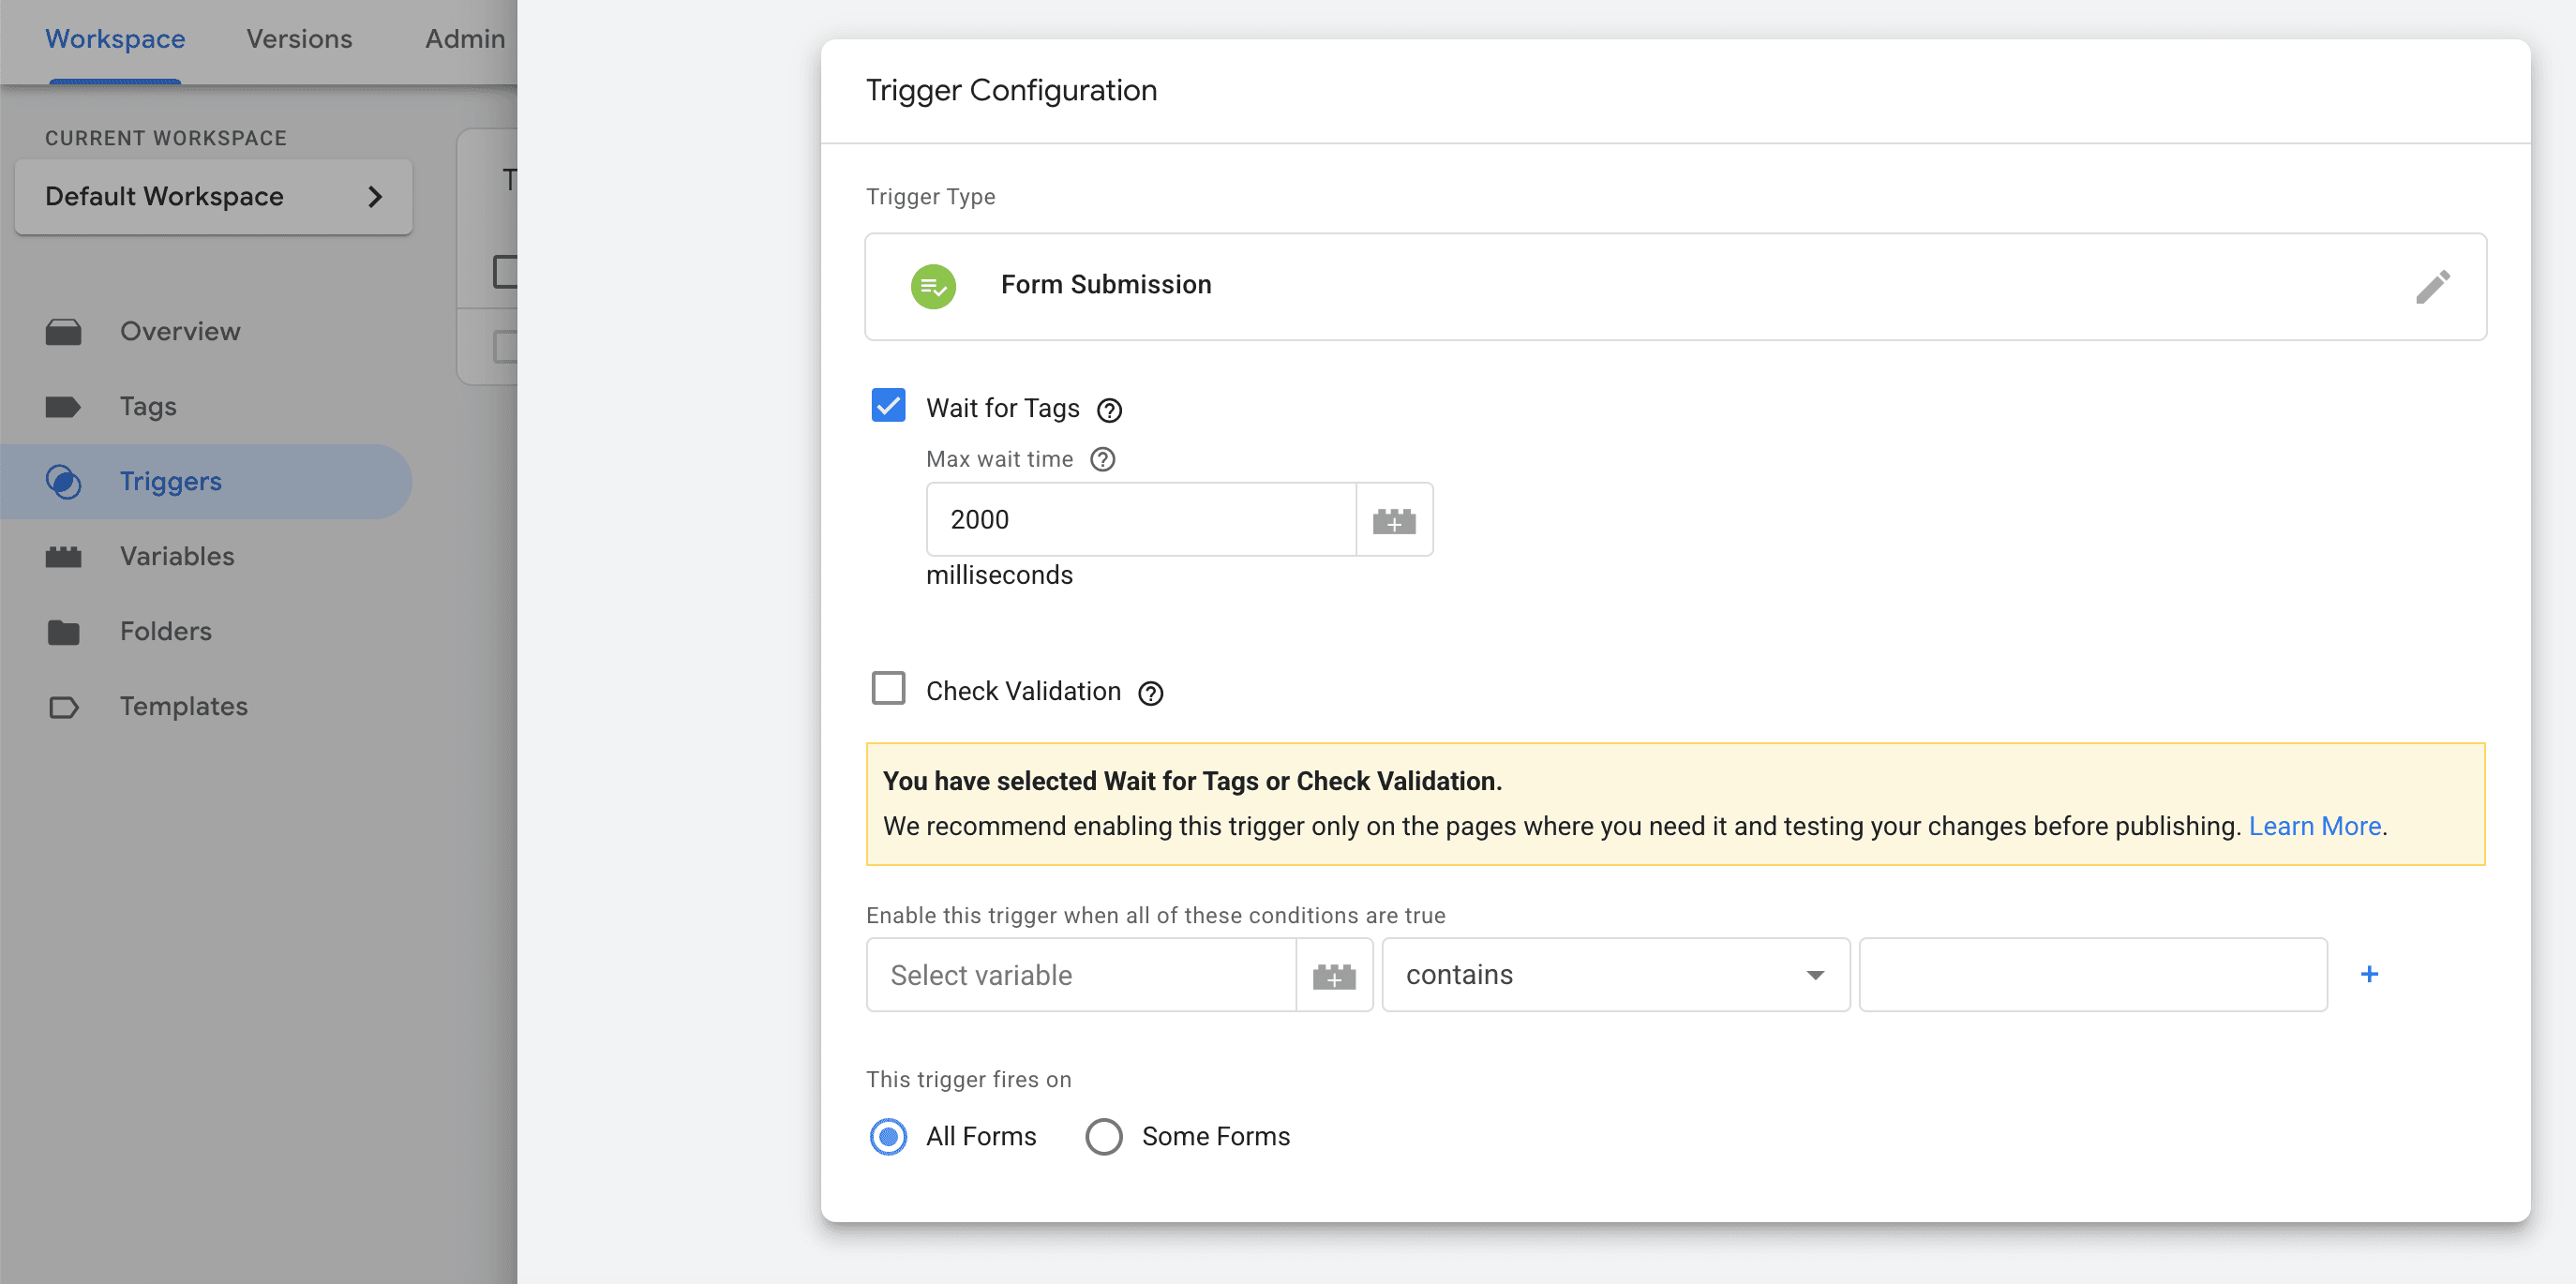Click the condition value input field

[x=2092, y=975]
